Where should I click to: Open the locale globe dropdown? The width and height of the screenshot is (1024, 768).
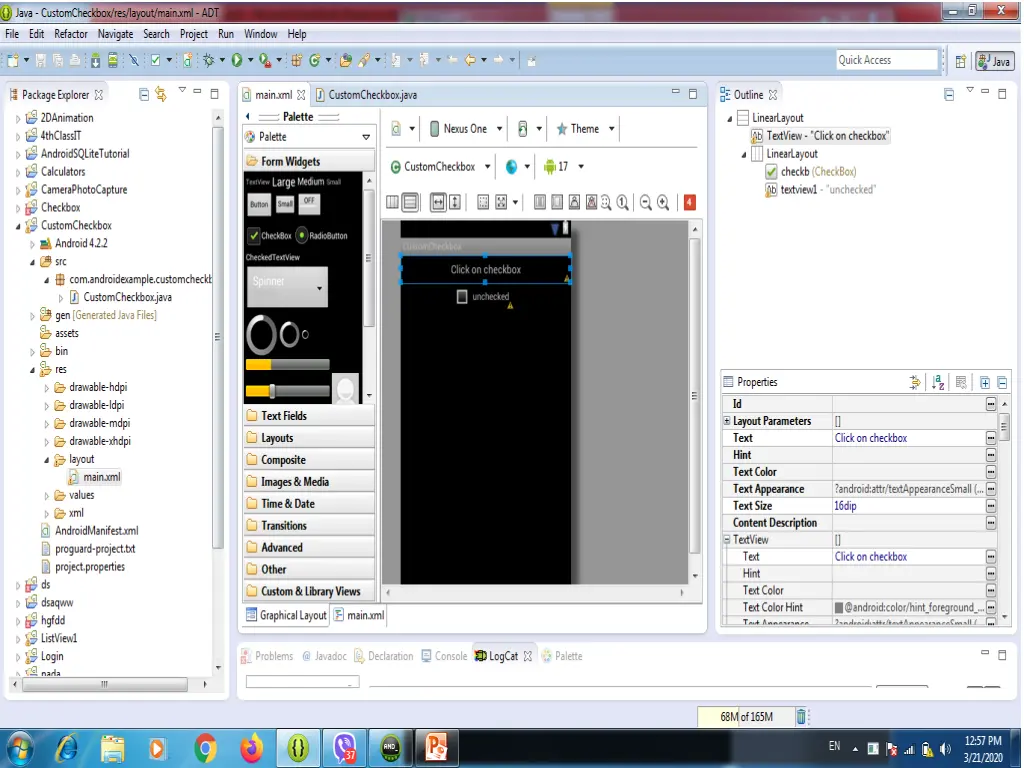click(517, 167)
